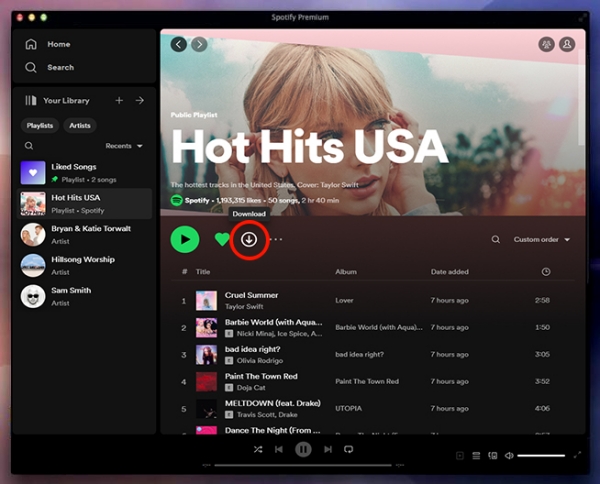The image size is (600, 484).
Task: Collapse Your Library icon
Action: [31, 100]
